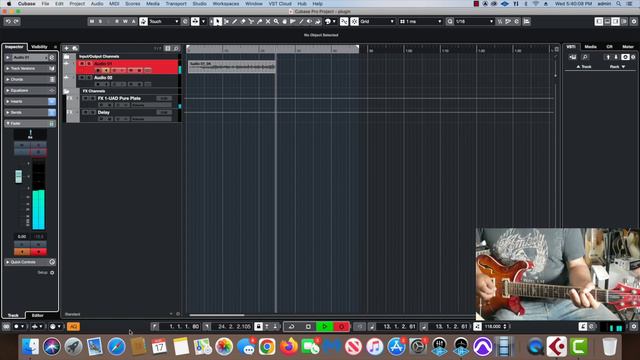640x360 pixels.
Task: Click the Add Track plus icon
Action: pyautogui.click(x=67, y=48)
